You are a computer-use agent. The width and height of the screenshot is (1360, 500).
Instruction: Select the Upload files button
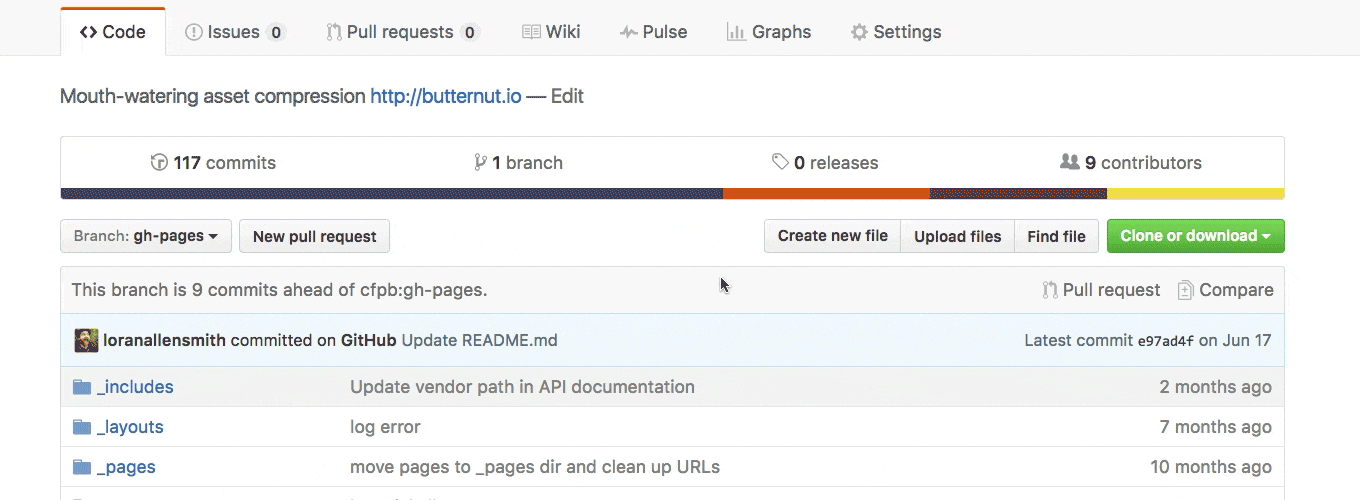[x=957, y=236]
